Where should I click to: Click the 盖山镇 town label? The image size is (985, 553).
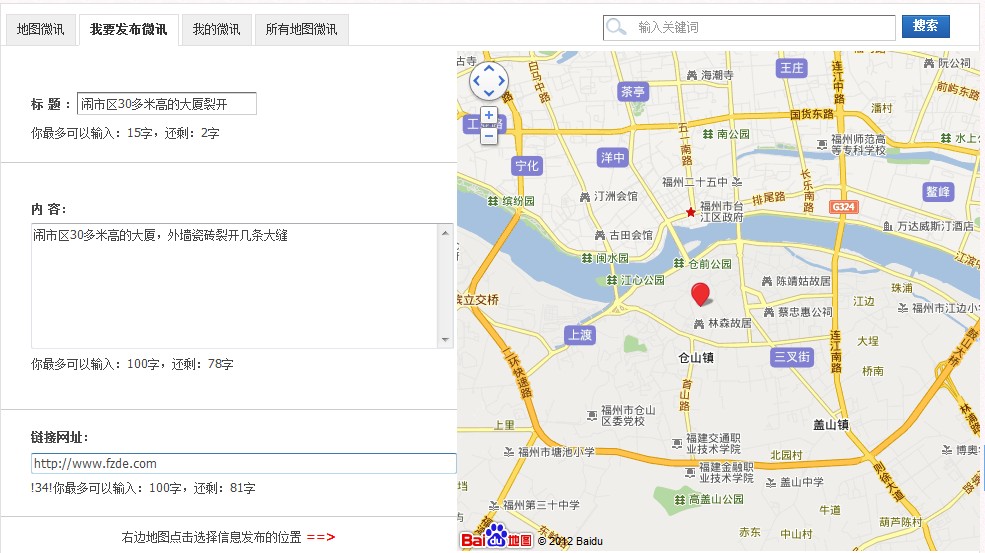pyautogui.click(x=831, y=425)
